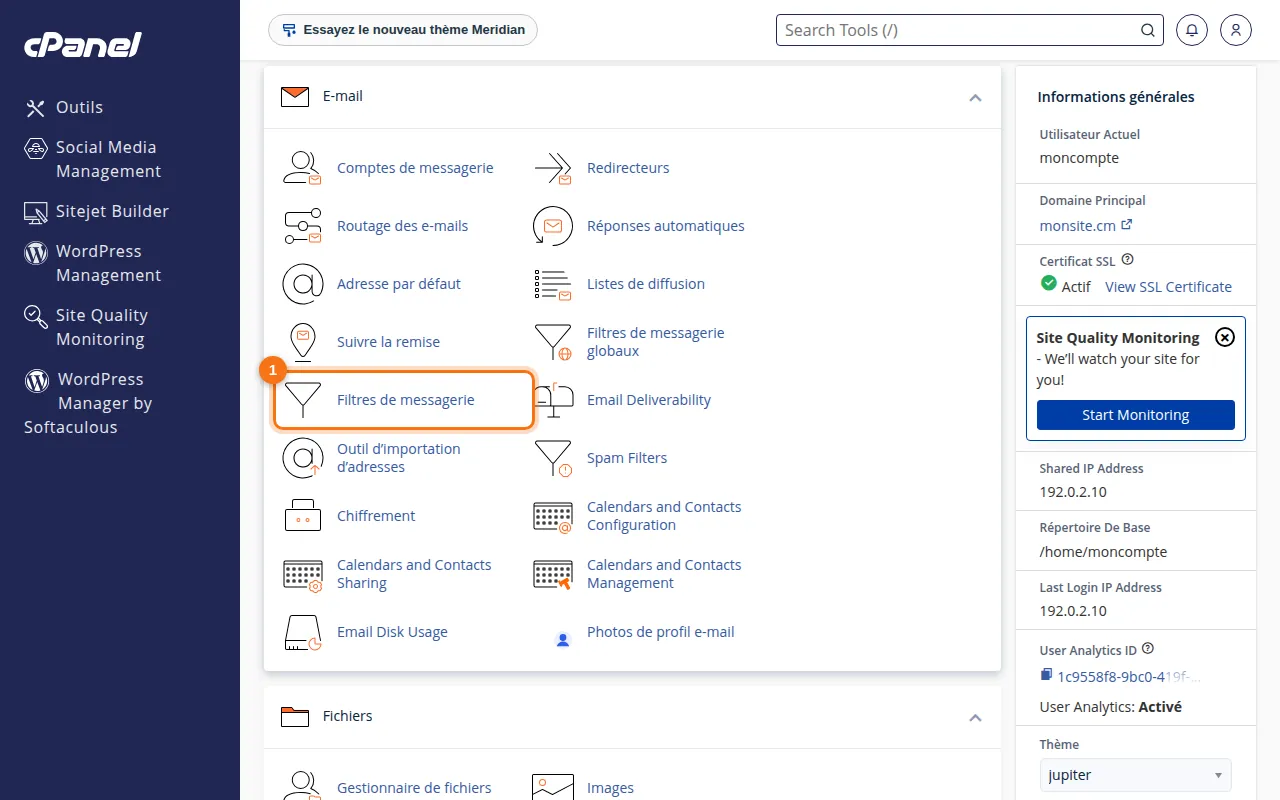Click the Réponses automatiques icon
1280x800 pixels.
point(553,226)
